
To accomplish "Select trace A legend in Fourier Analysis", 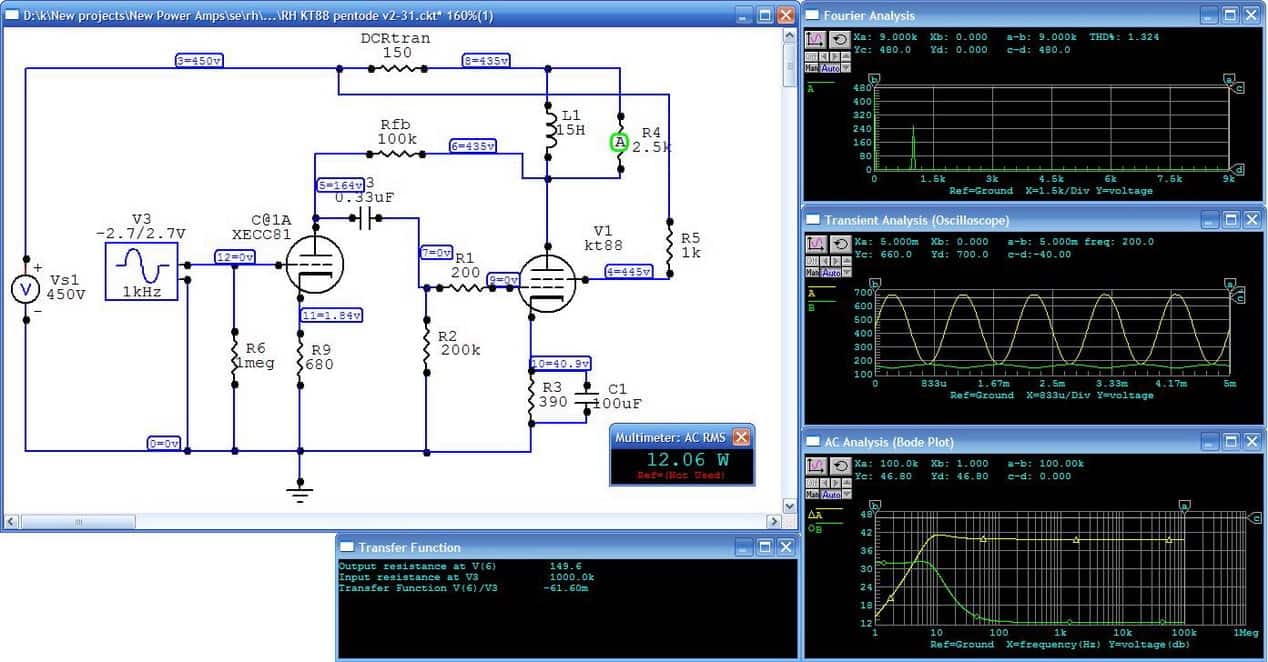I will [x=811, y=88].
